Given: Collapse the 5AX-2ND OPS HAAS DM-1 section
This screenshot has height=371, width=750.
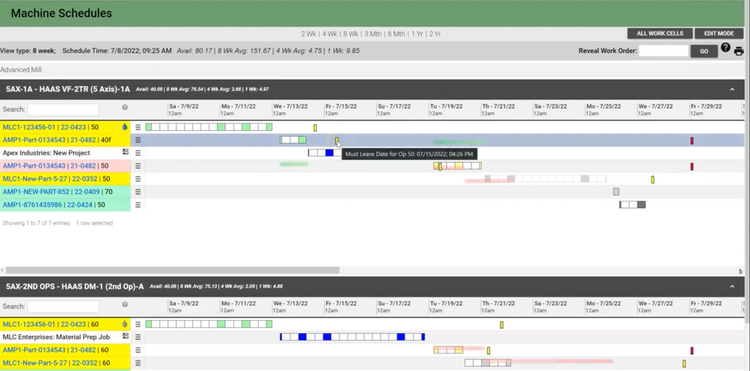Looking at the screenshot, I should point(732,286).
